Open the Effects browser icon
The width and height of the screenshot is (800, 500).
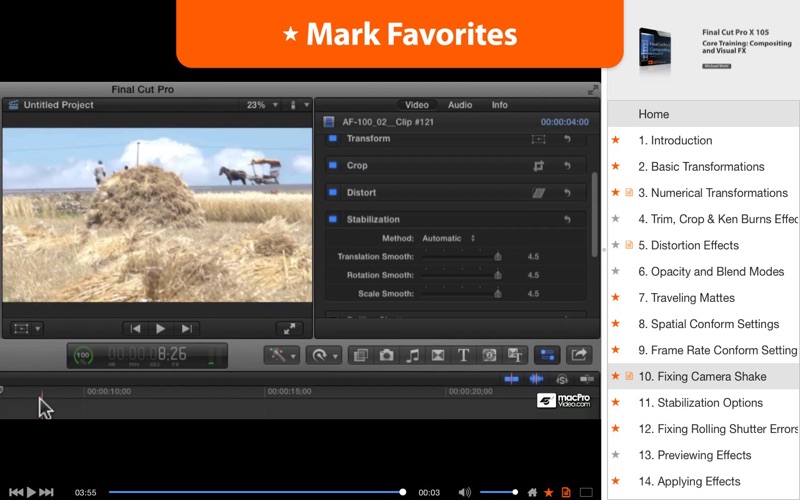point(361,355)
